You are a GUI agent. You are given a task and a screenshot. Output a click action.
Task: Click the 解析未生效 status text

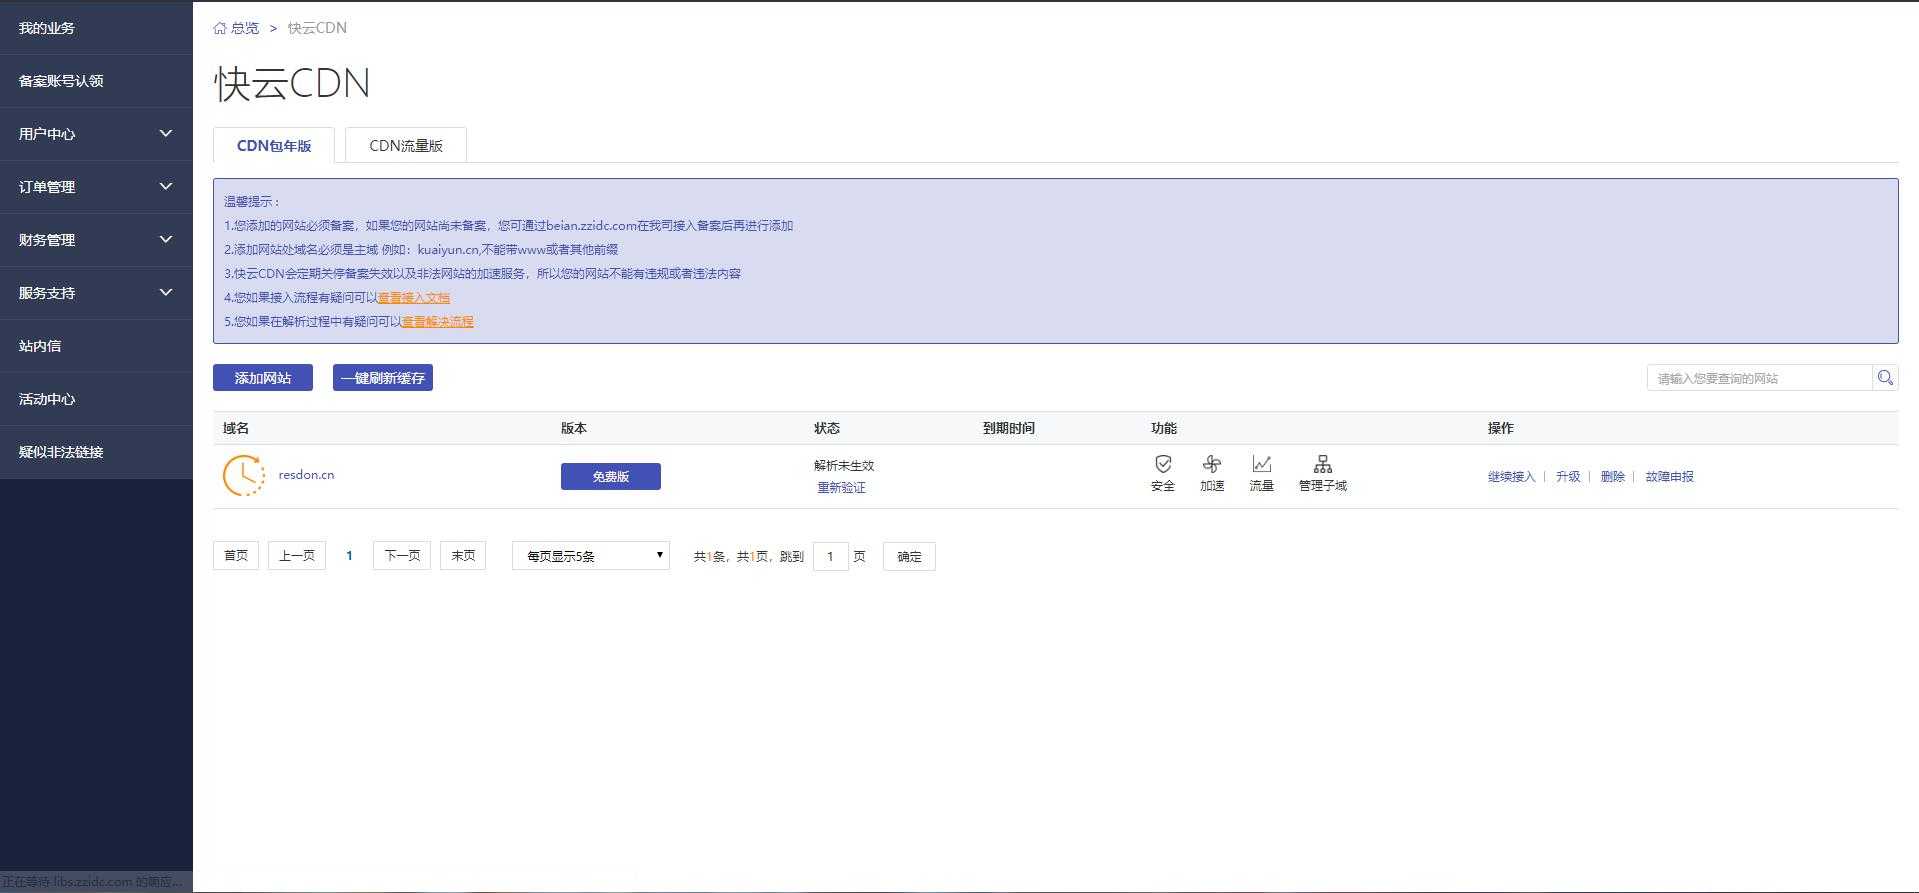coord(844,466)
